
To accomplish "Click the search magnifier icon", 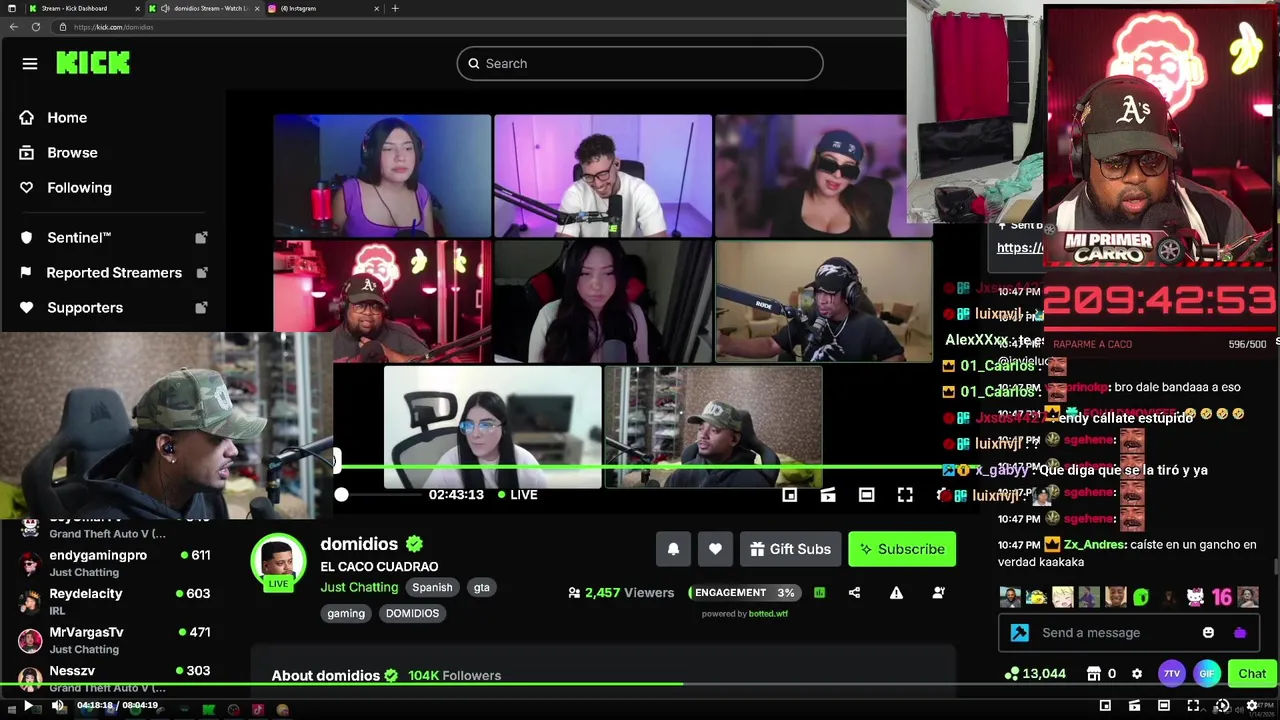I will coord(474,63).
